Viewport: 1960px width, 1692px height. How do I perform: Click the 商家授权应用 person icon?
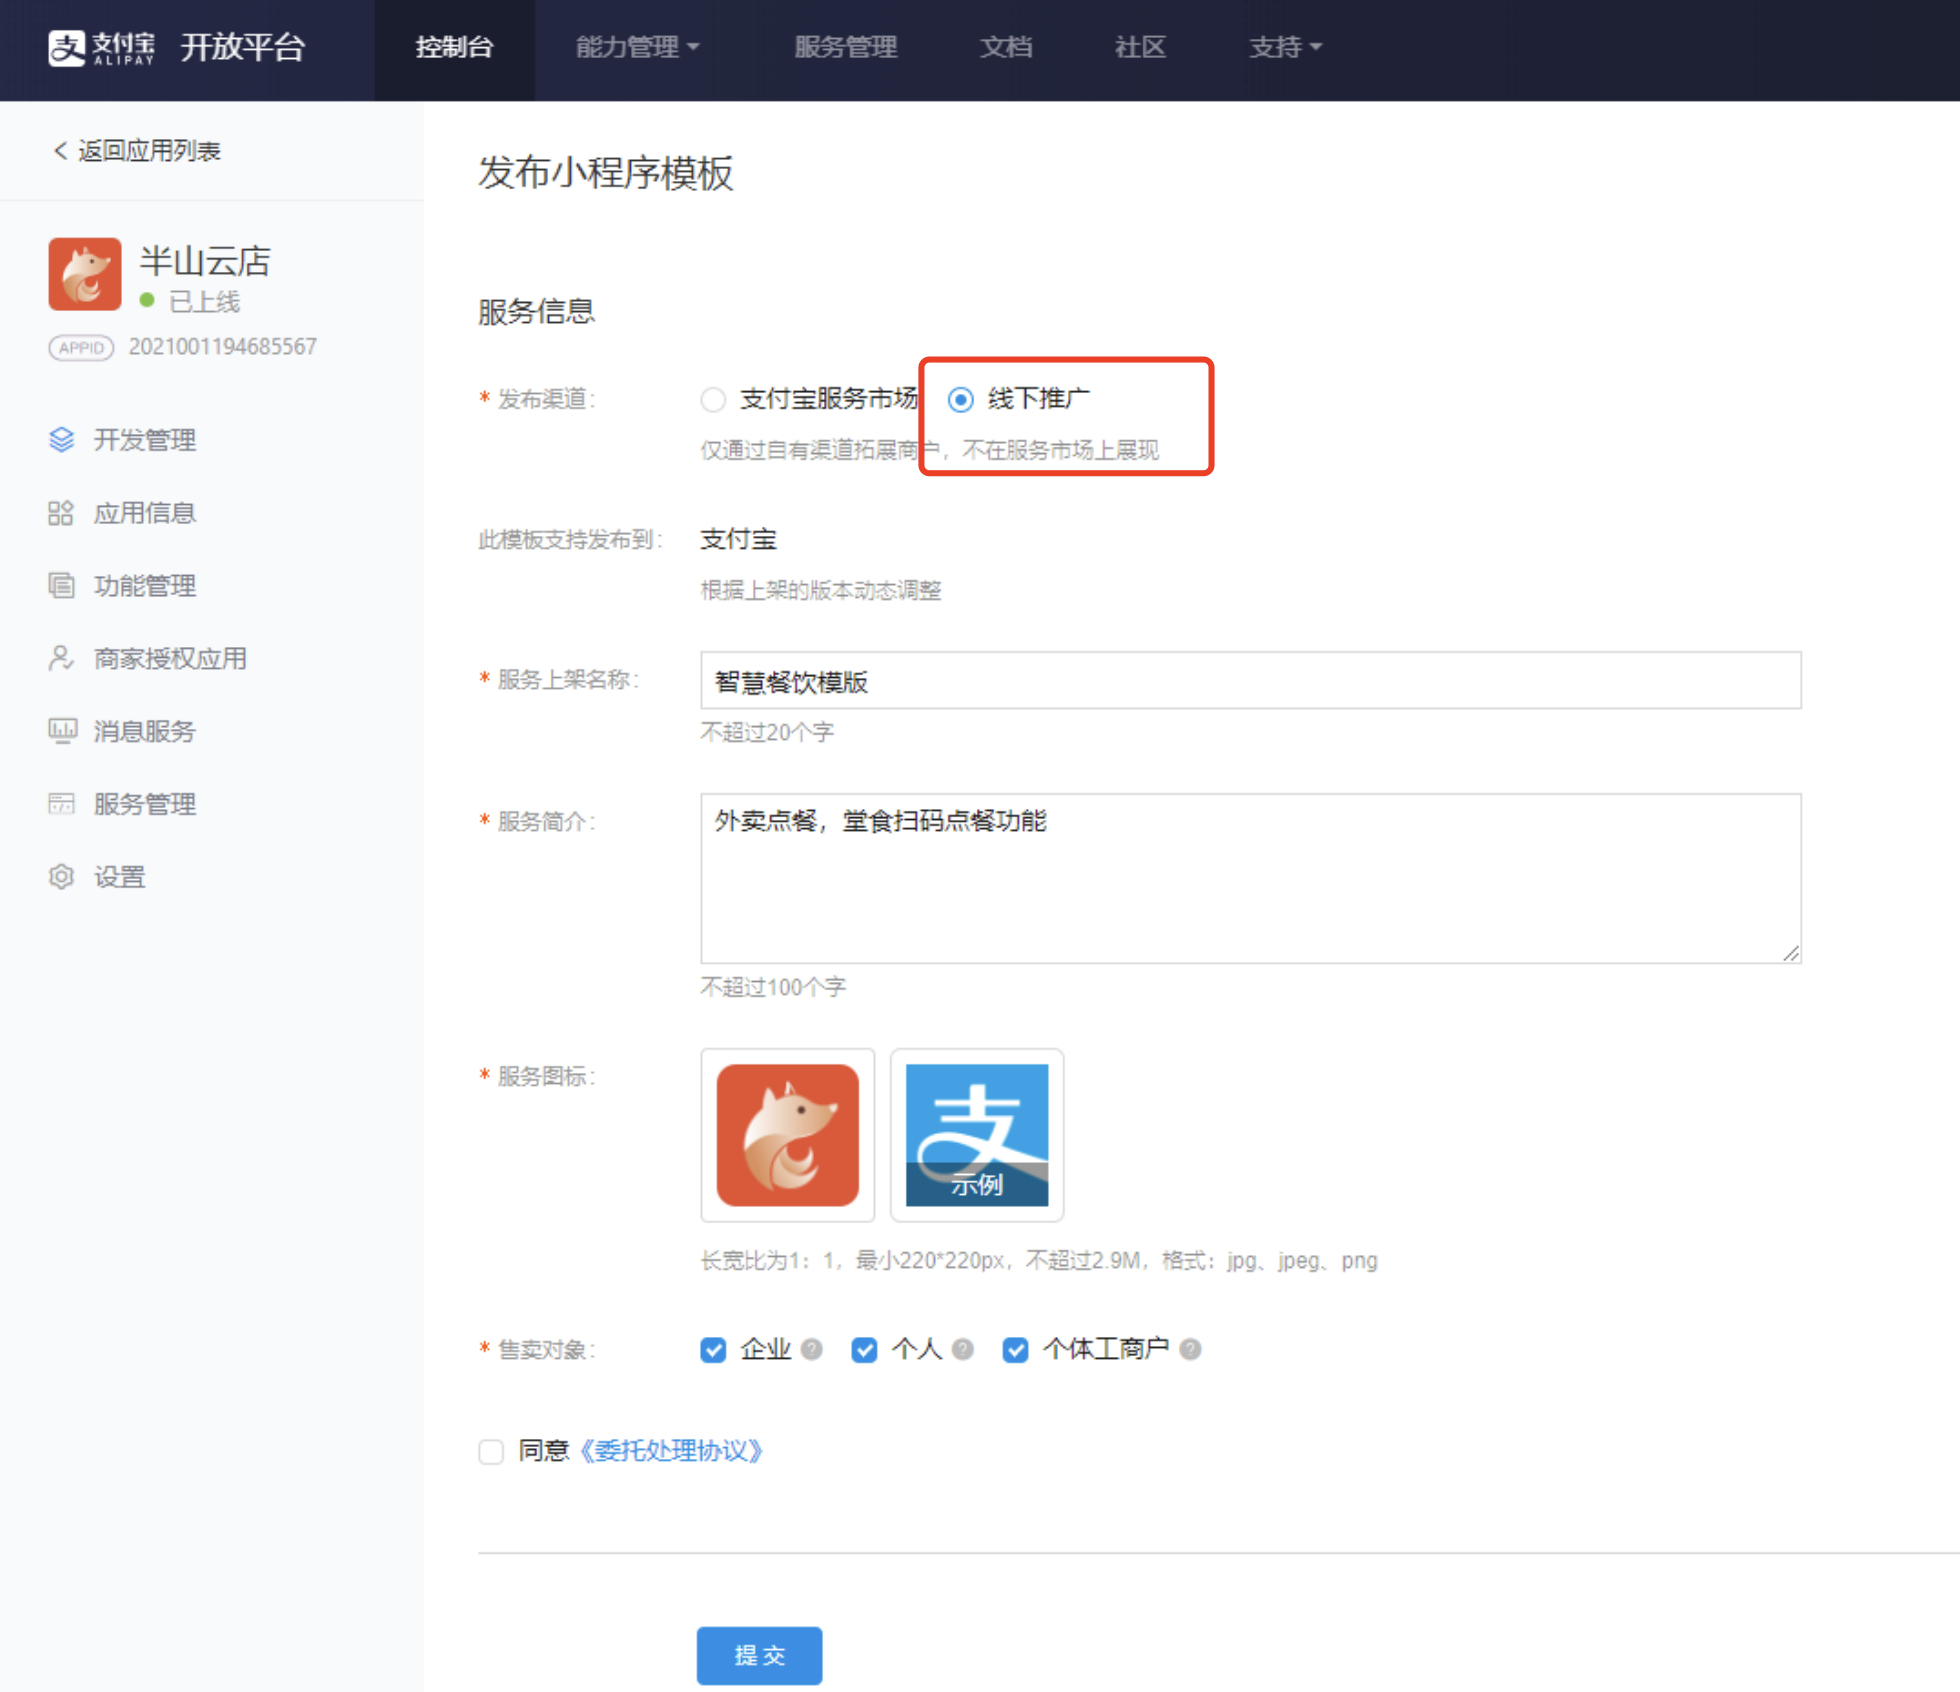pos(61,658)
